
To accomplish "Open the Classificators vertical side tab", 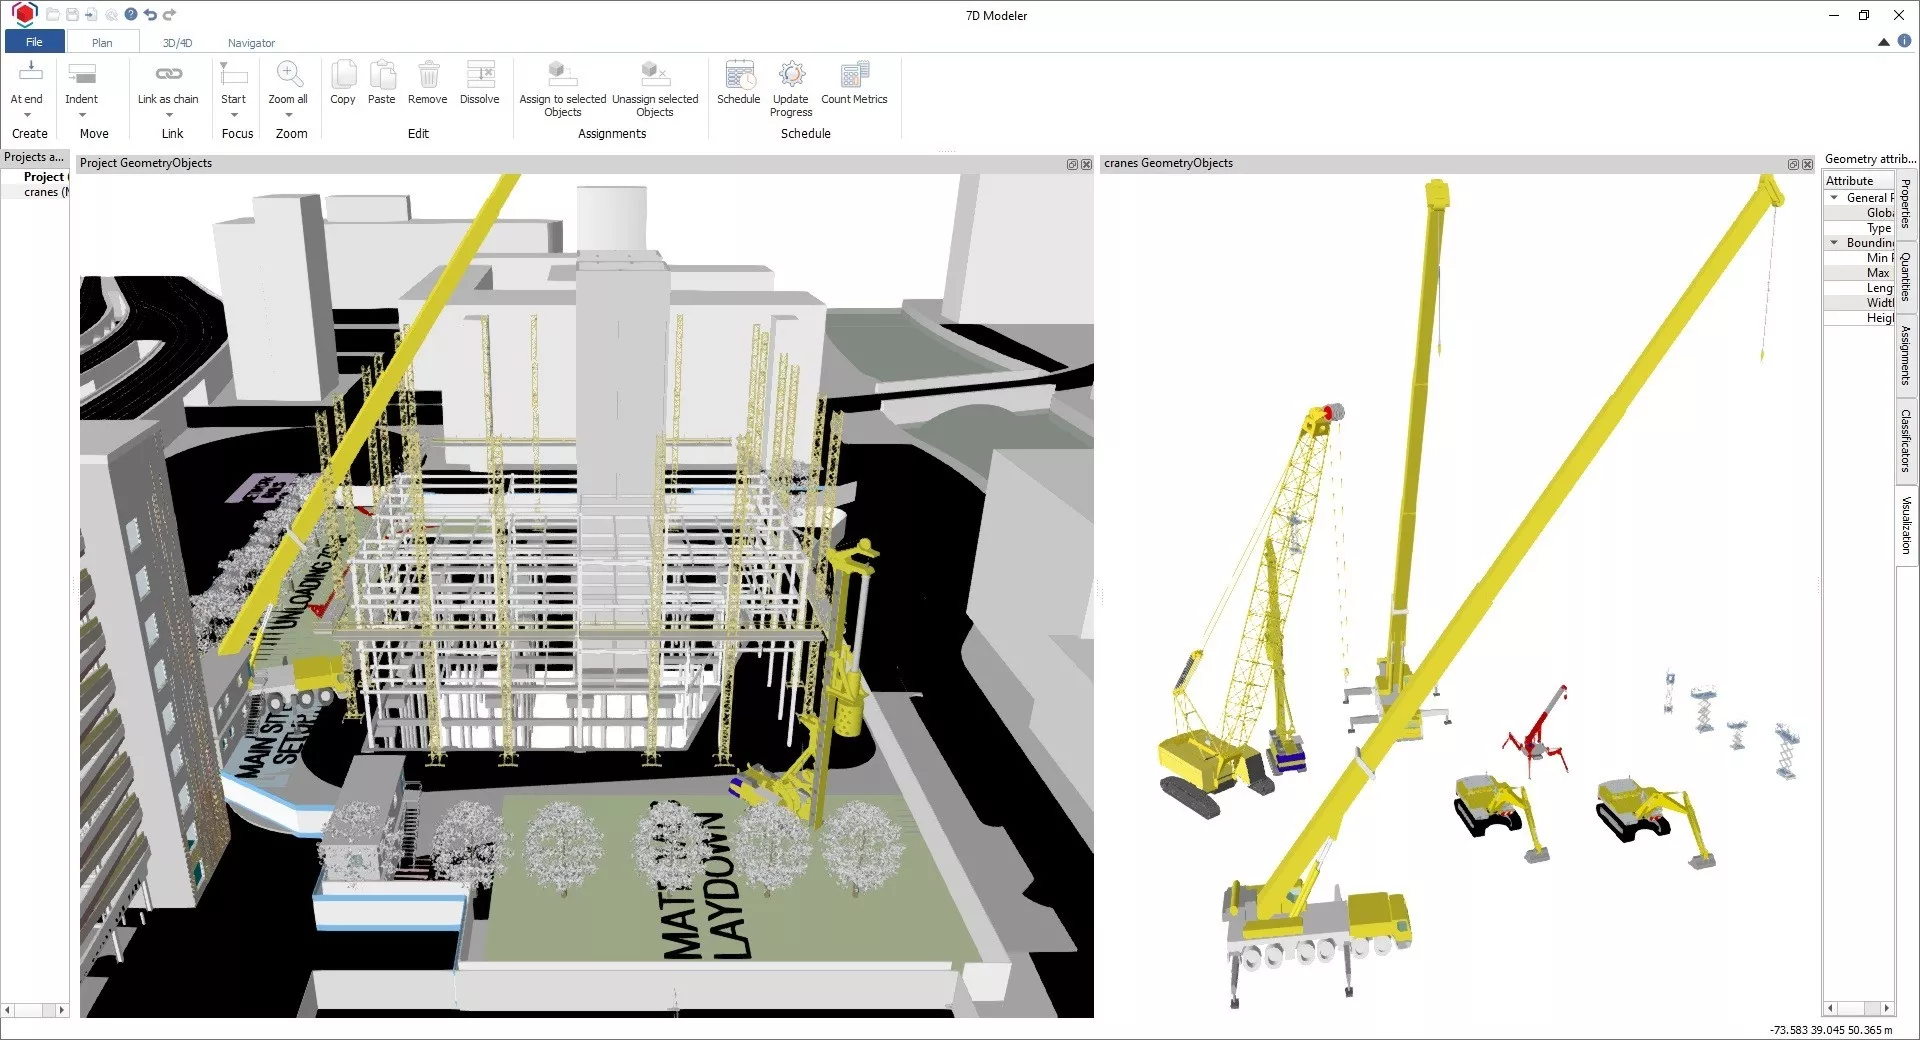I will (1906, 441).
